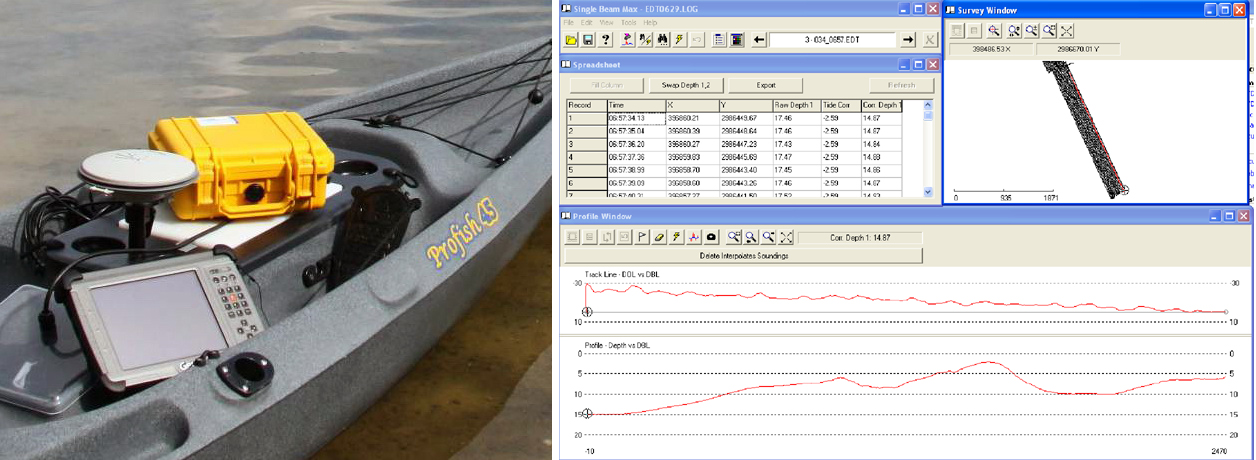The image size is (1256, 460).
Task: Click the lightning icon in Profile Window
Action: coord(676,237)
